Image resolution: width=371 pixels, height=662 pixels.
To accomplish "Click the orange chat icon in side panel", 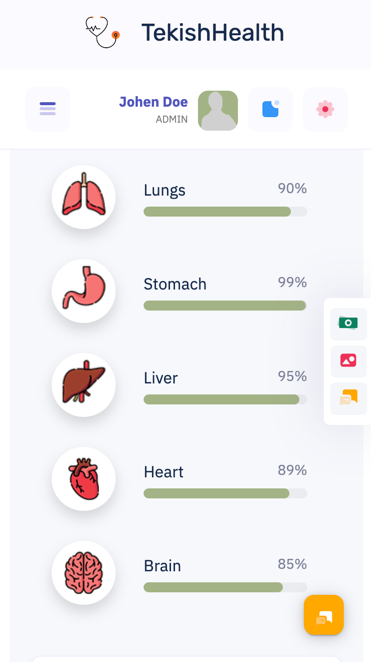I will coord(349,398).
